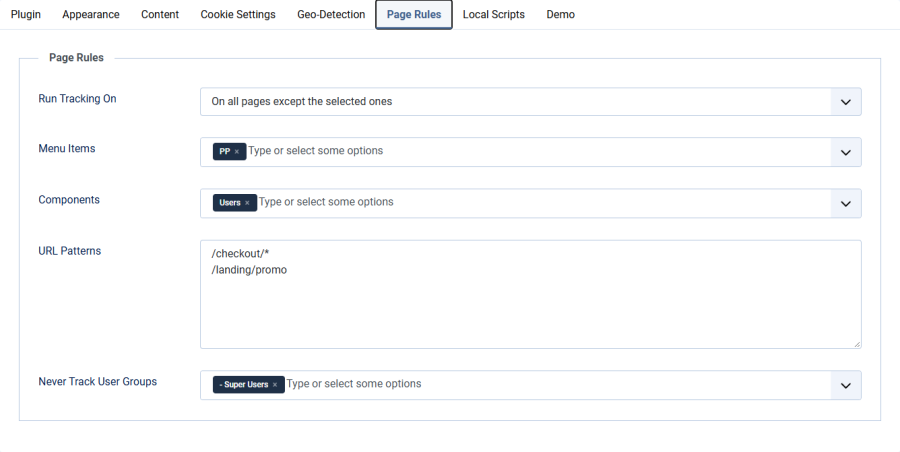Focus the URL Patterns text area
The image size is (900, 452).
[530, 294]
